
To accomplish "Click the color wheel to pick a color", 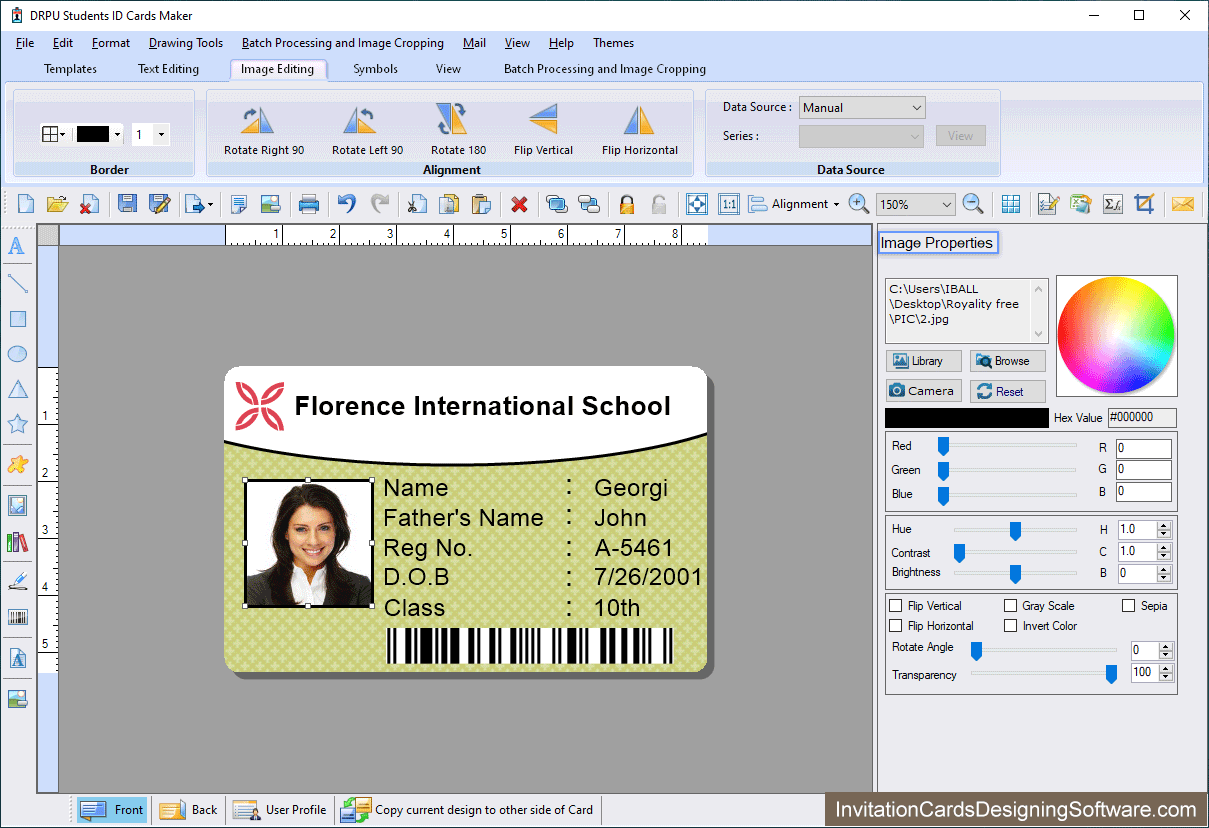I will pos(1117,336).
